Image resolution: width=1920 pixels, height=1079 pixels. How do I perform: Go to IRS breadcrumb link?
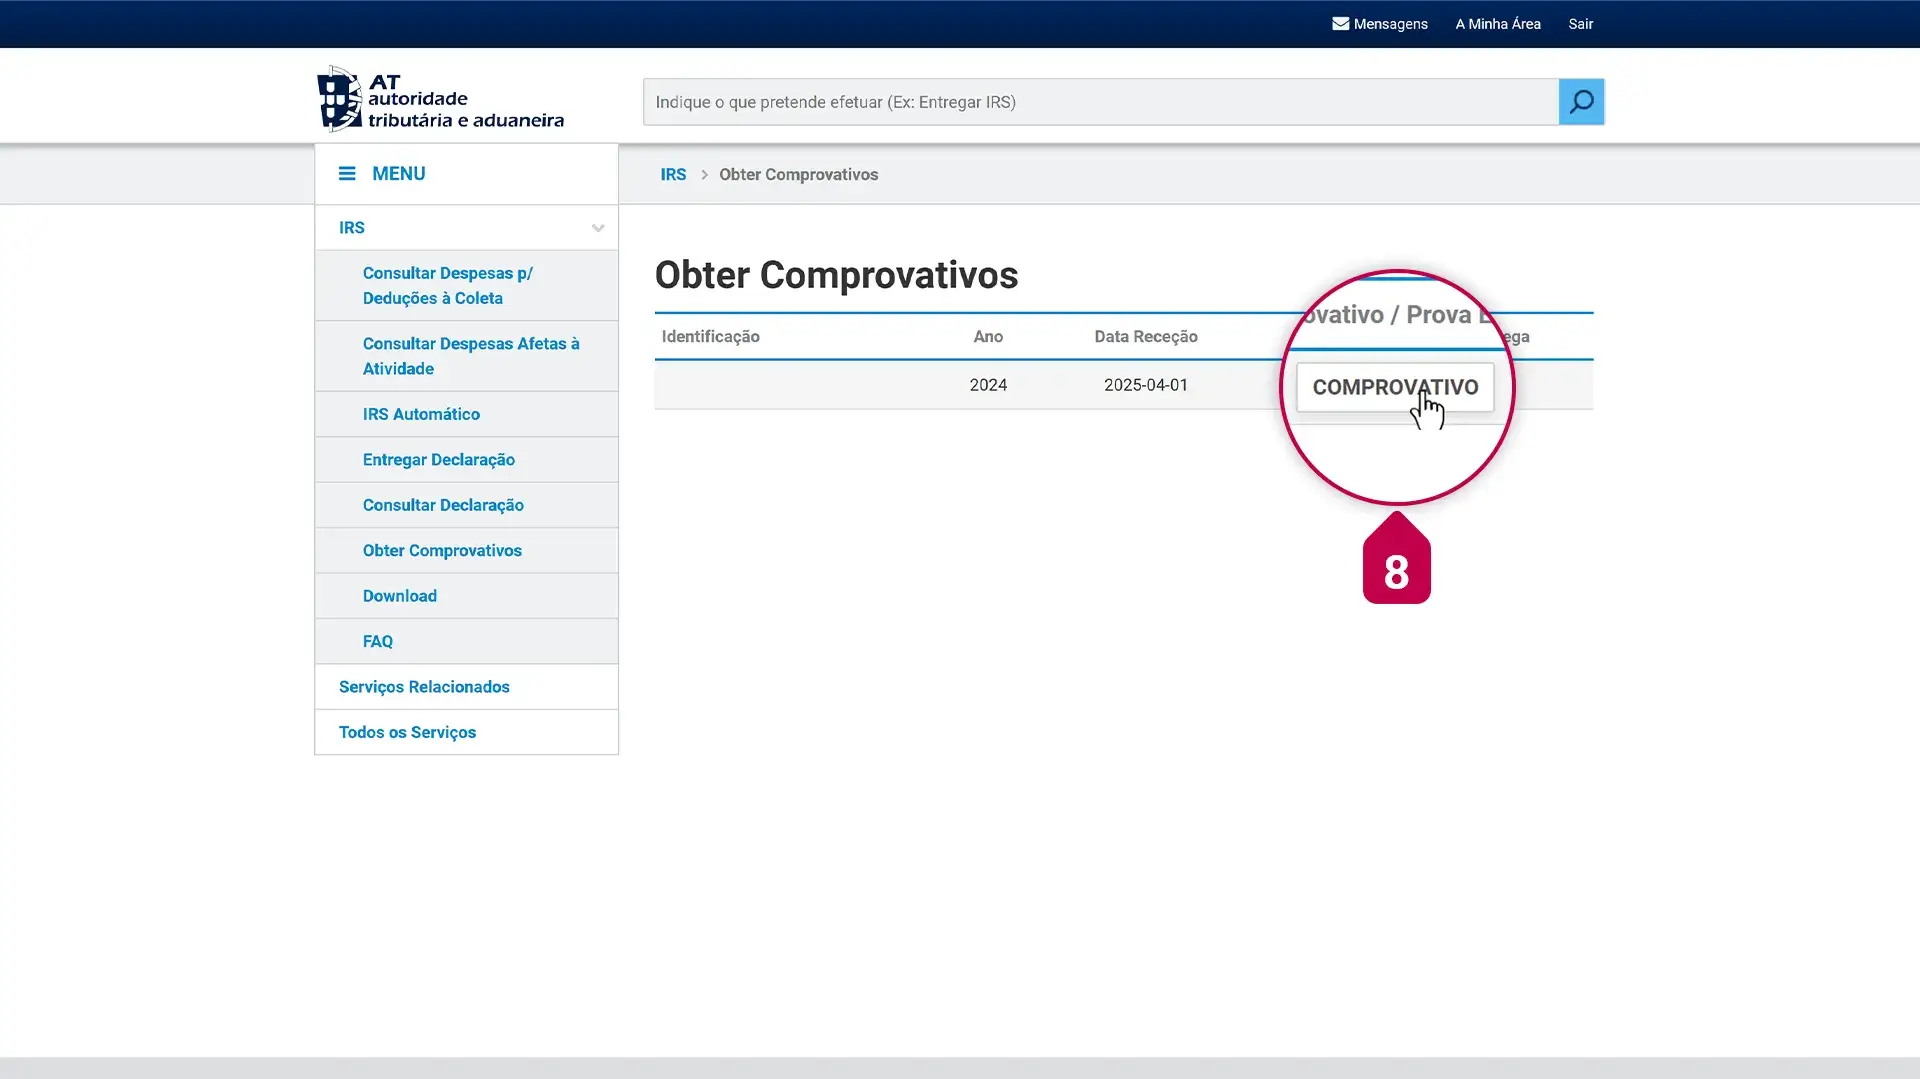pos(673,175)
